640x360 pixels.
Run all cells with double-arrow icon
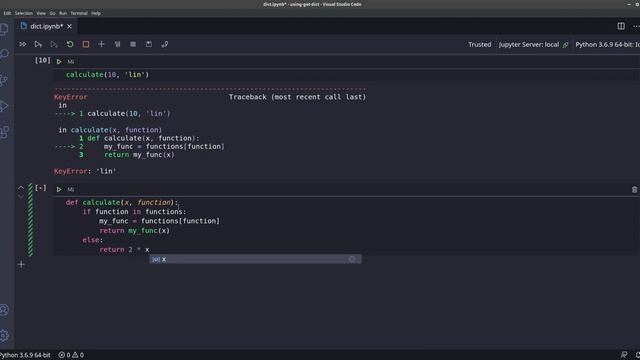click(x=23, y=44)
